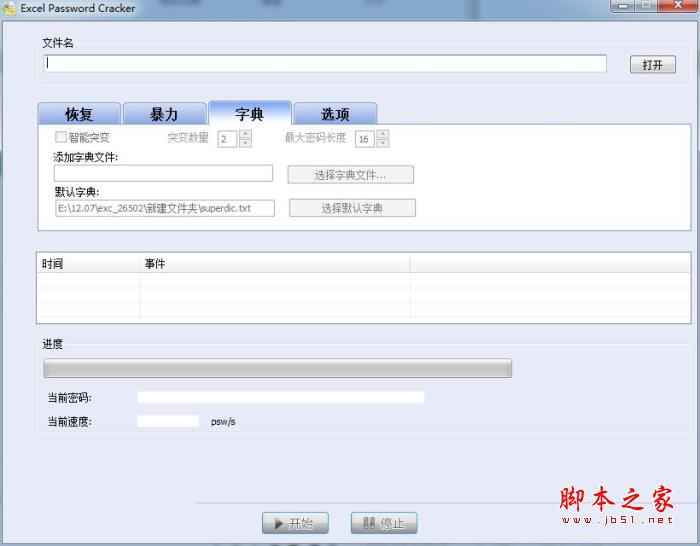Click the 文件名 input field
700x546 pixels.
[325, 63]
